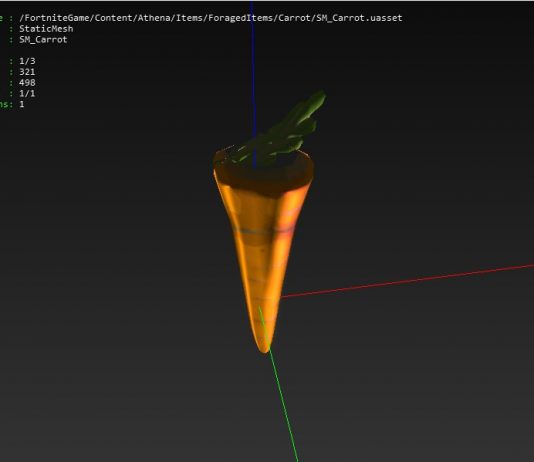534x462 pixels.
Task: Click the "1/3" LOD value
Action: [x=27, y=61]
